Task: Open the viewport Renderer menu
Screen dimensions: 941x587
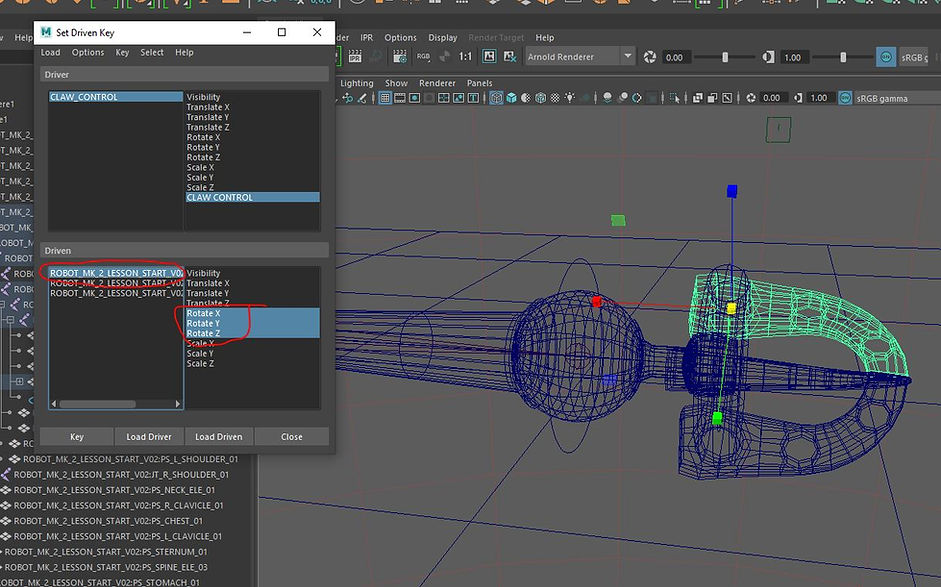Action: (x=437, y=83)
